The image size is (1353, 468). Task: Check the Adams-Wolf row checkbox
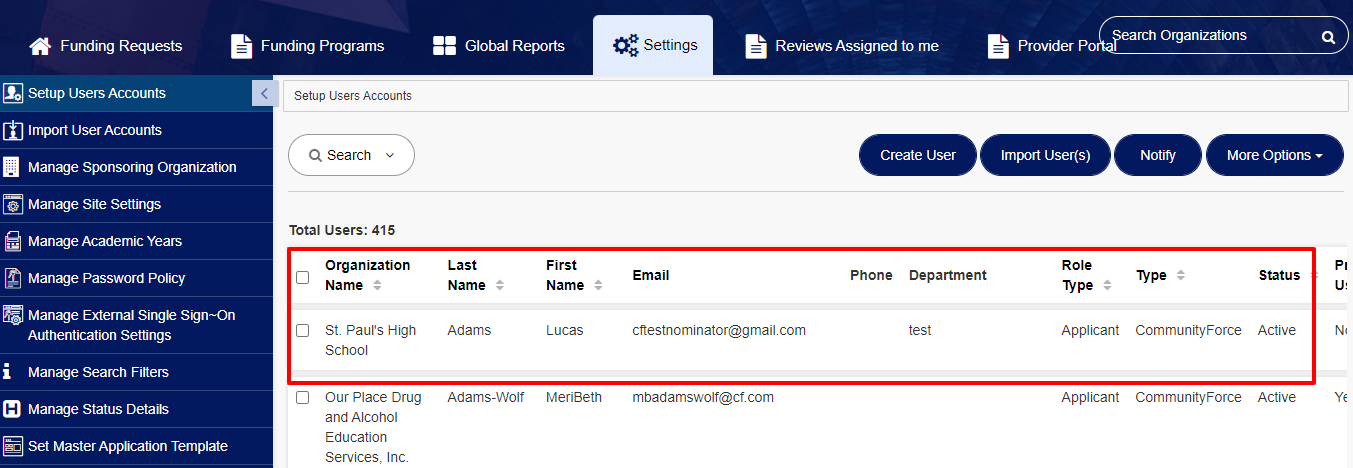[x=303, y=397]
